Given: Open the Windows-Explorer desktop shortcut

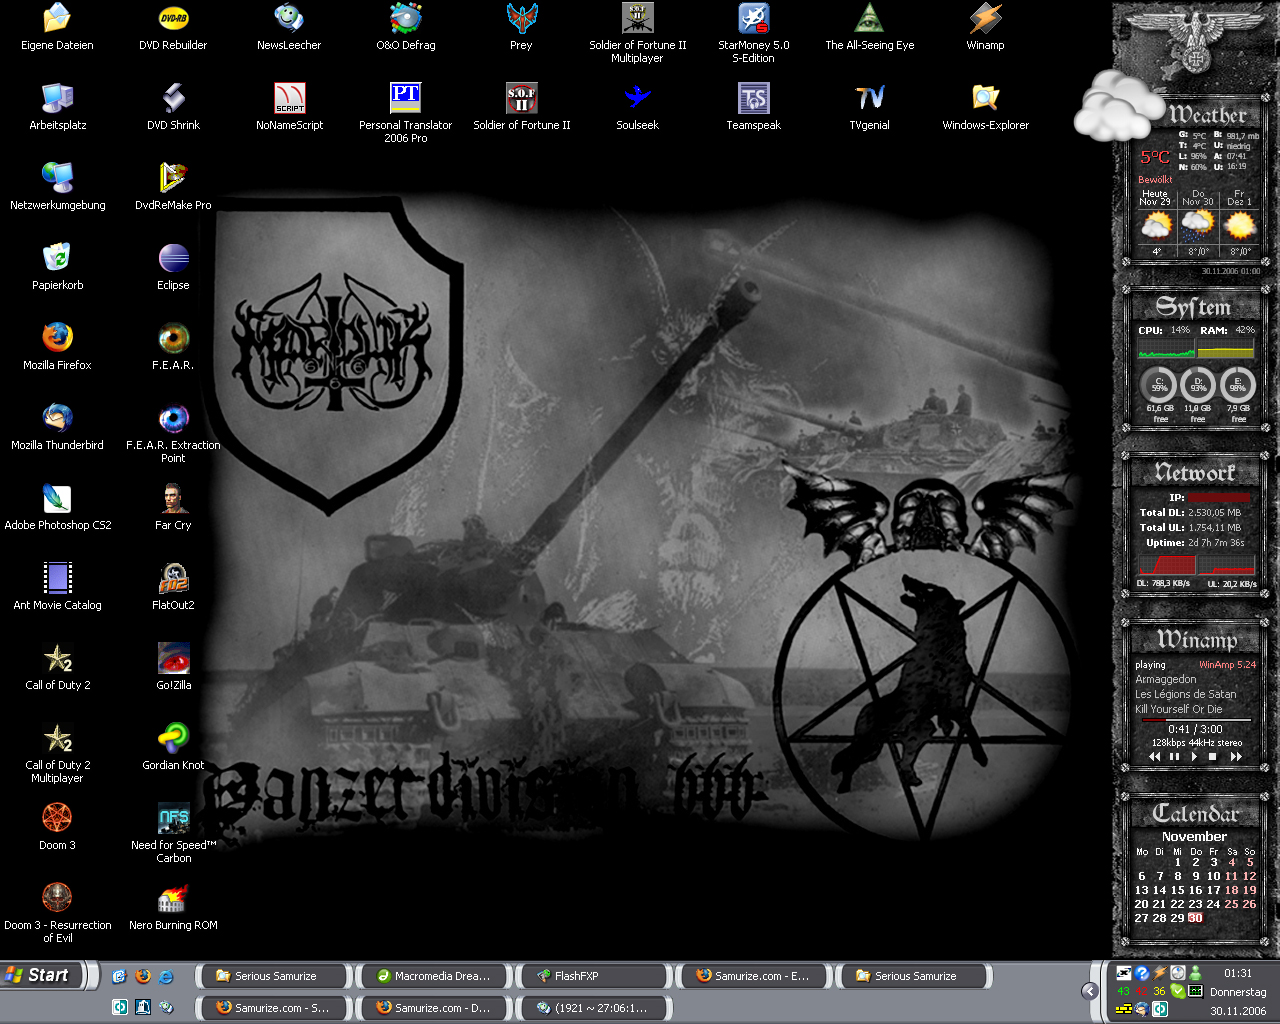Looking at the screenshot, I should (x=985, y=107).
